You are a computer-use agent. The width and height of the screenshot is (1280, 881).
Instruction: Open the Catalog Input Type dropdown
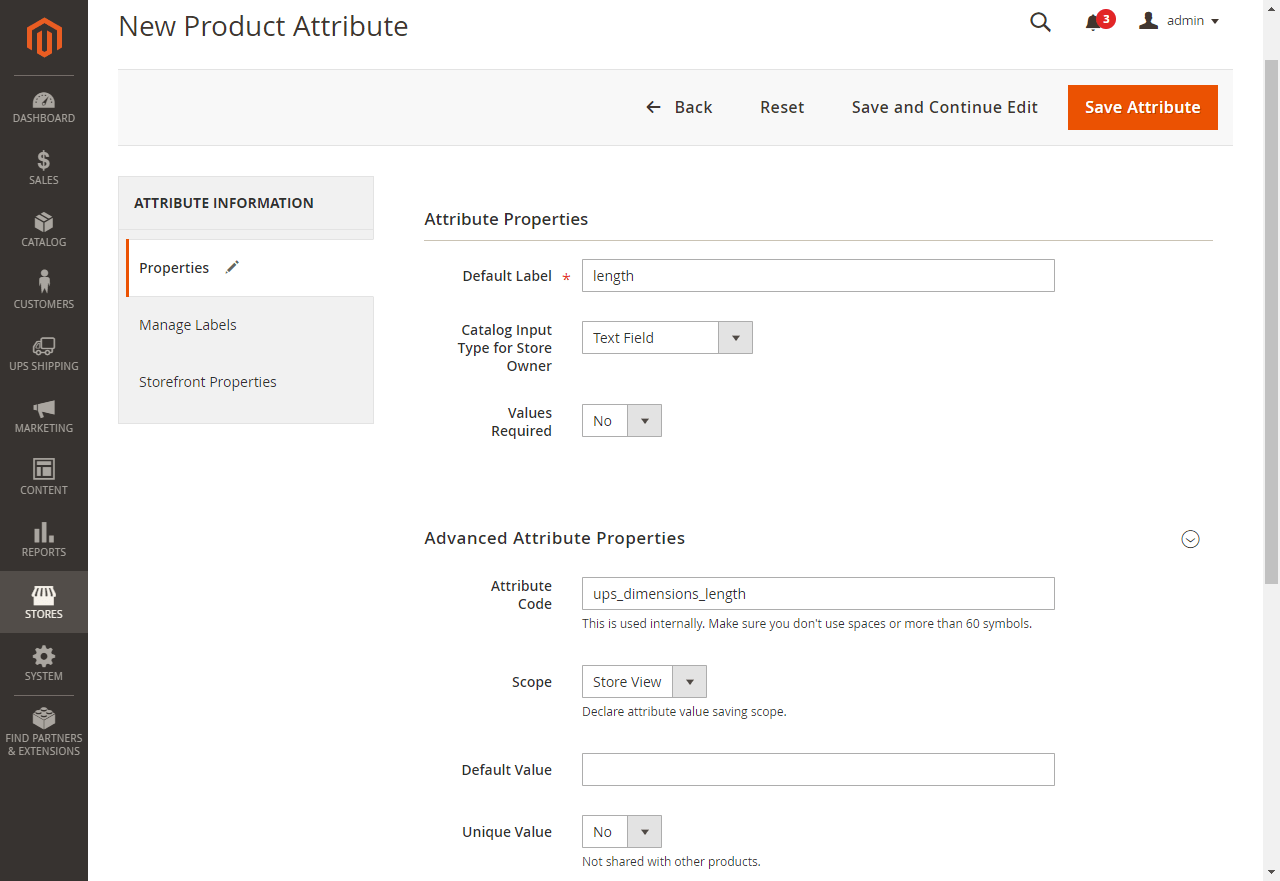[735, 337]
